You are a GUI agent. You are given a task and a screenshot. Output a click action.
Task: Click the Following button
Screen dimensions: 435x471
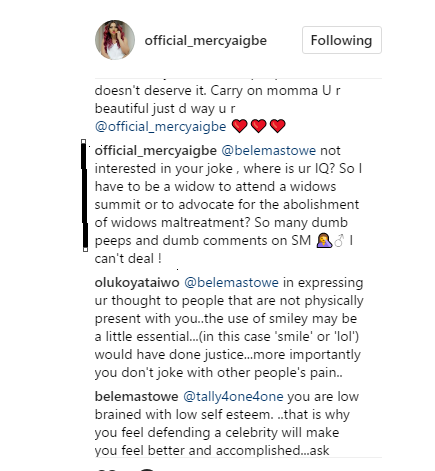[x=342, y=40]
